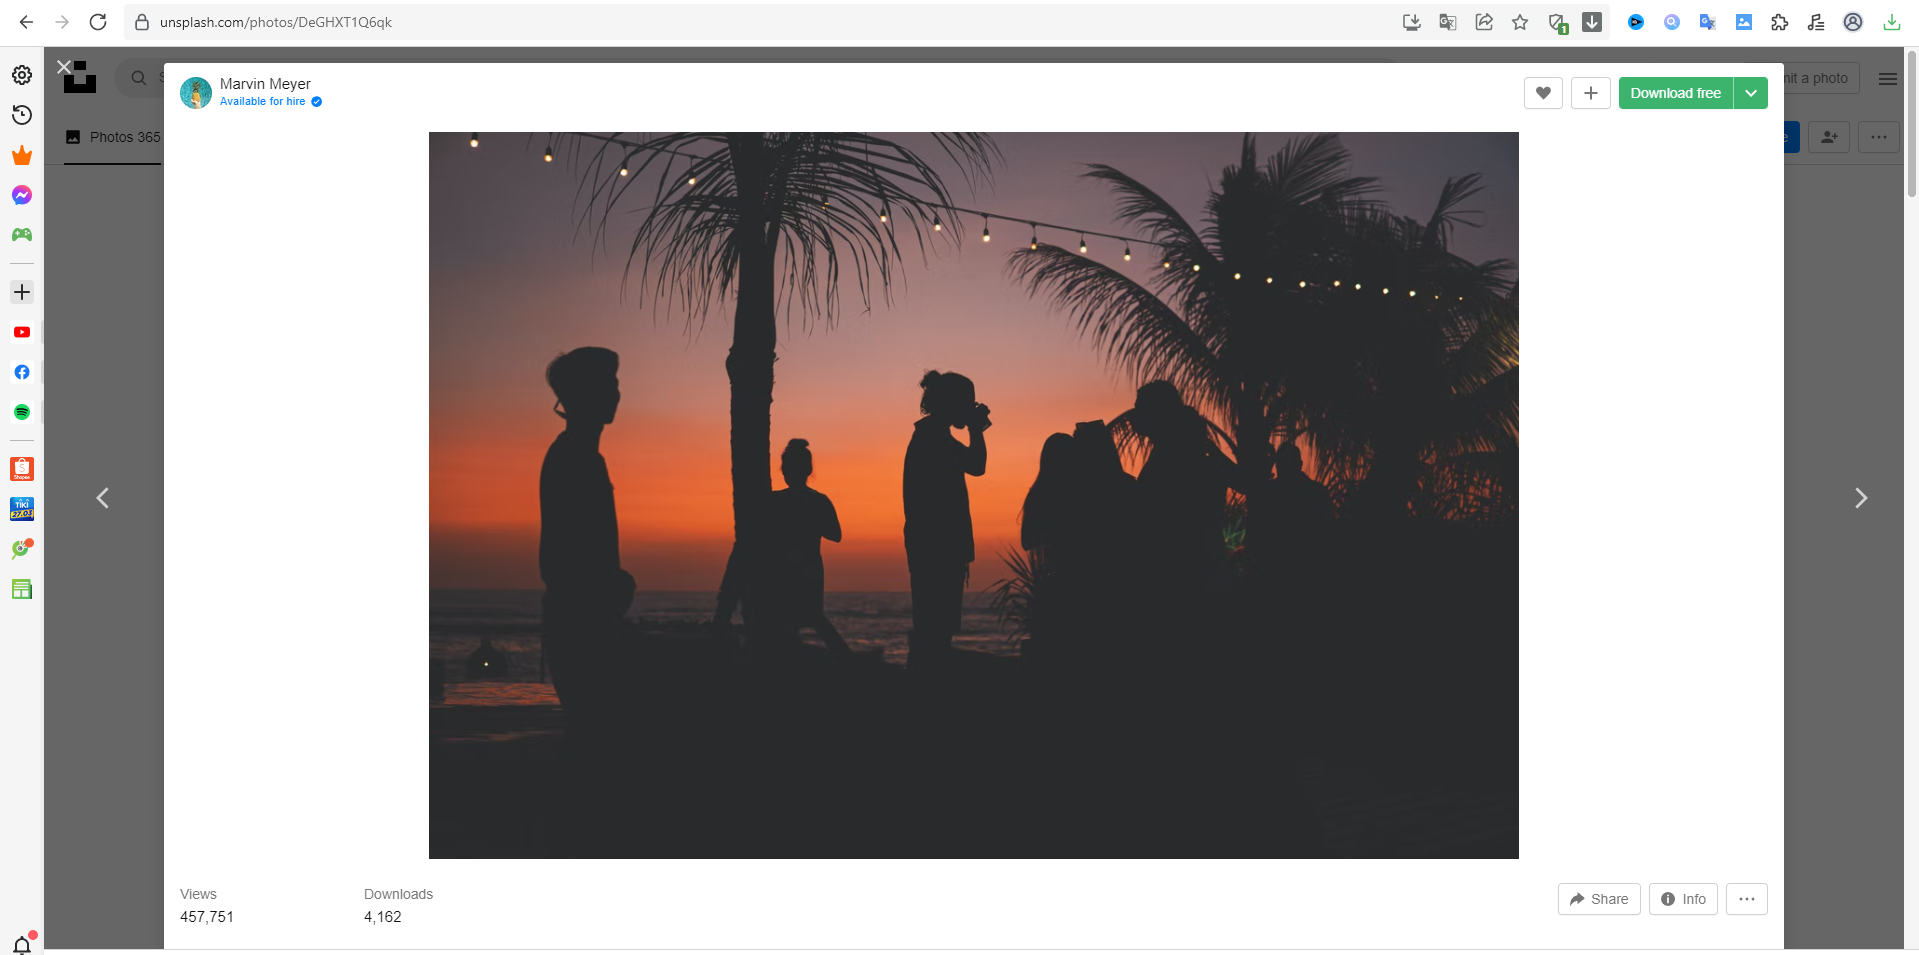The image size is (1919, 955).
Task: Add new sidebar item with plus
Action: coord(22,292)
